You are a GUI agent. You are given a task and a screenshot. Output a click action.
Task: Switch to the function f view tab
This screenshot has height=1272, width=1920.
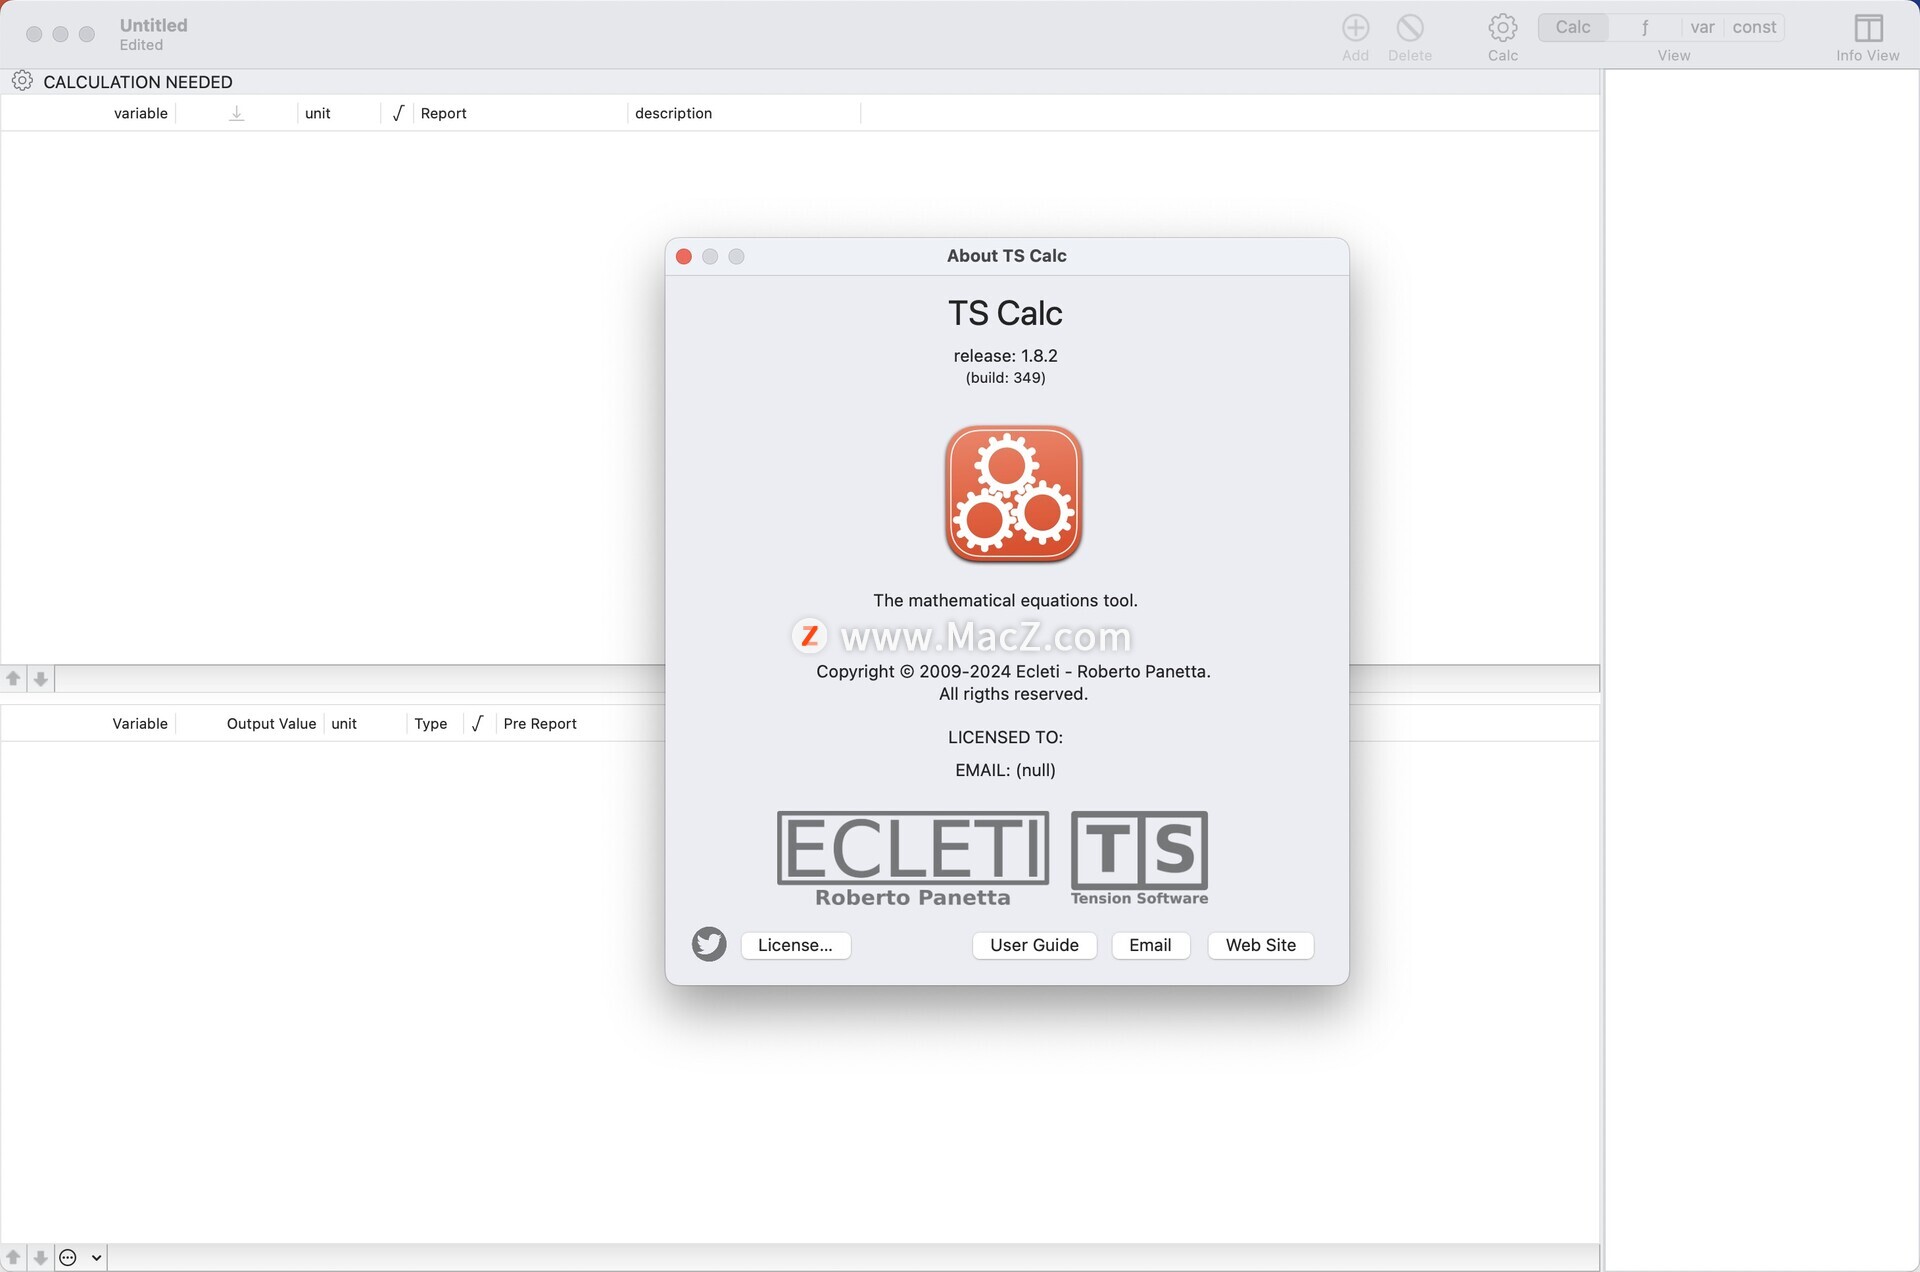[1644, 27]
